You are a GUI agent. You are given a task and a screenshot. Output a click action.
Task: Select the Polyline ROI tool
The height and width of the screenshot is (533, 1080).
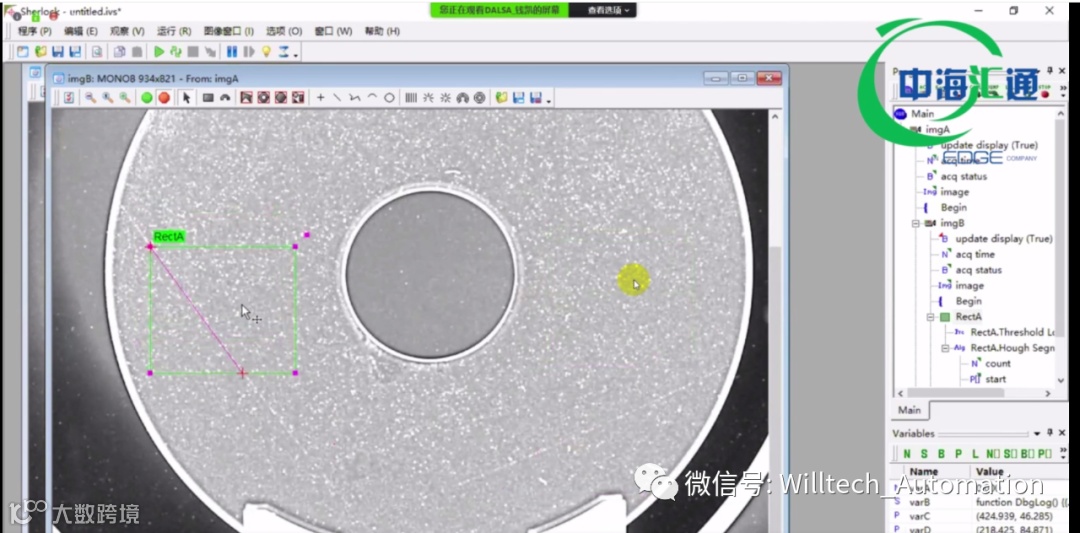pos(355,98)
